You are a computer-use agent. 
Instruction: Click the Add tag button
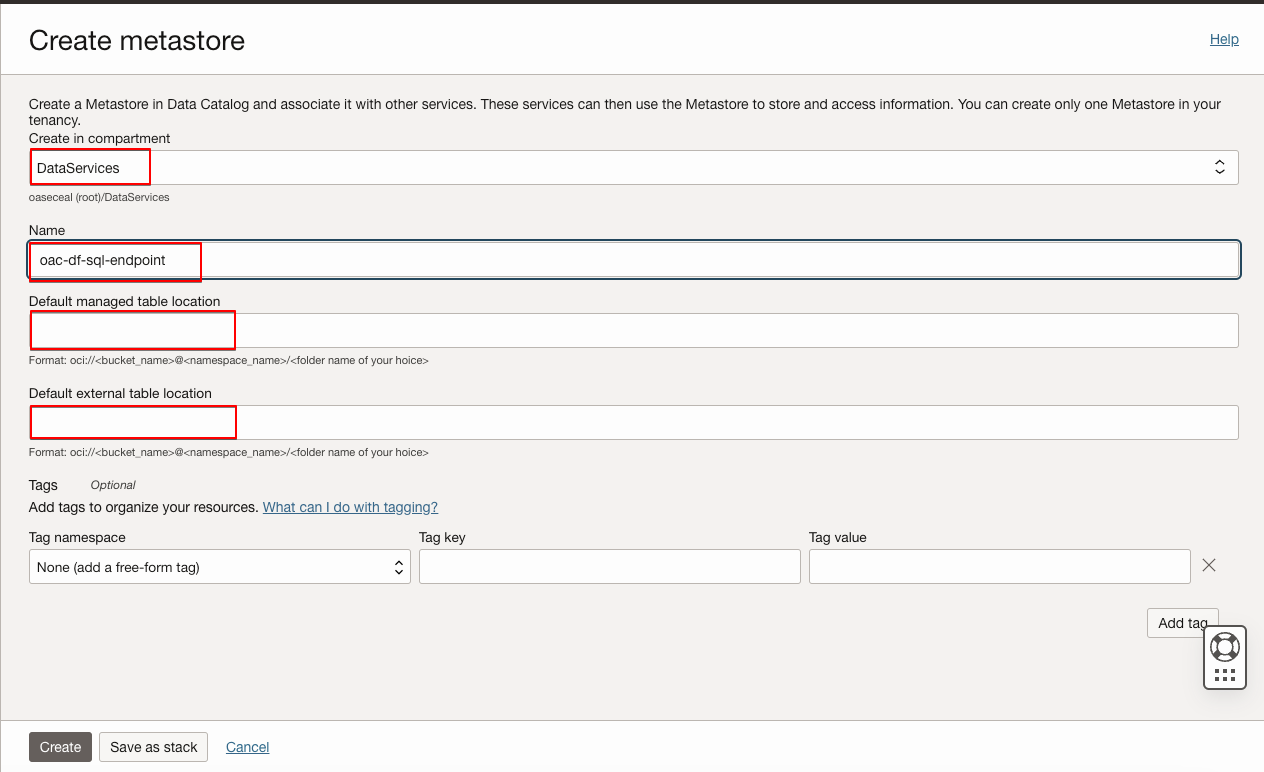1182,623
